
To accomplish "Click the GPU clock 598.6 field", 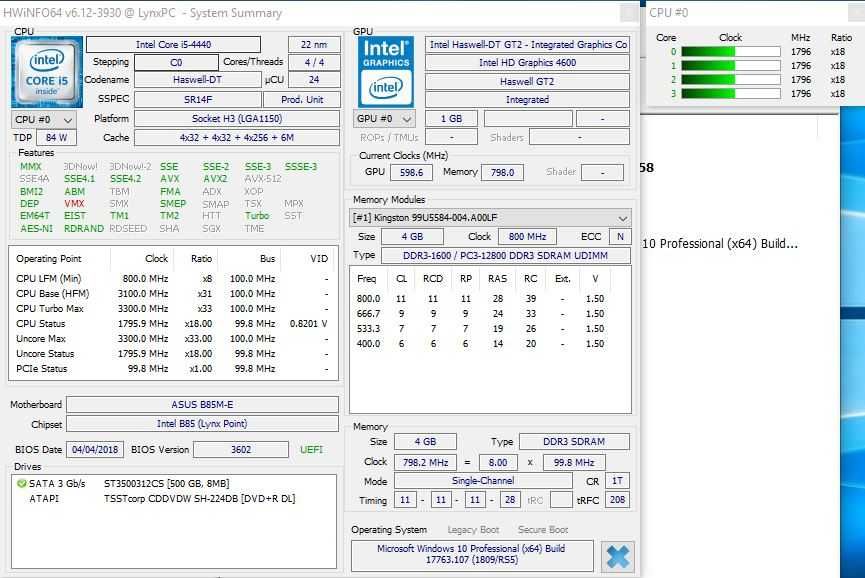I will 412,173.
